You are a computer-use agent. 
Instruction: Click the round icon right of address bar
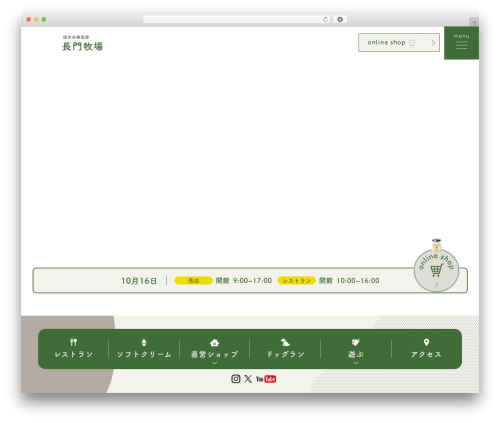click(x=340, y=19)
